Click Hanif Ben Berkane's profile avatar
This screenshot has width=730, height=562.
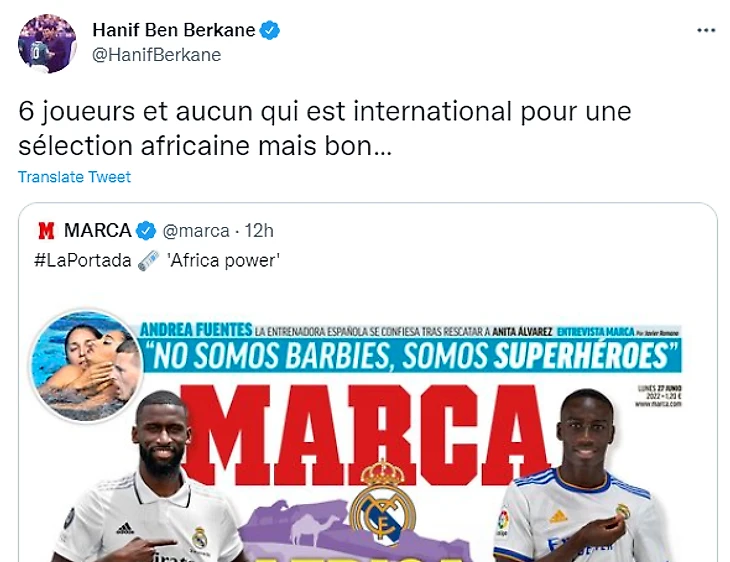click(47, 44)
